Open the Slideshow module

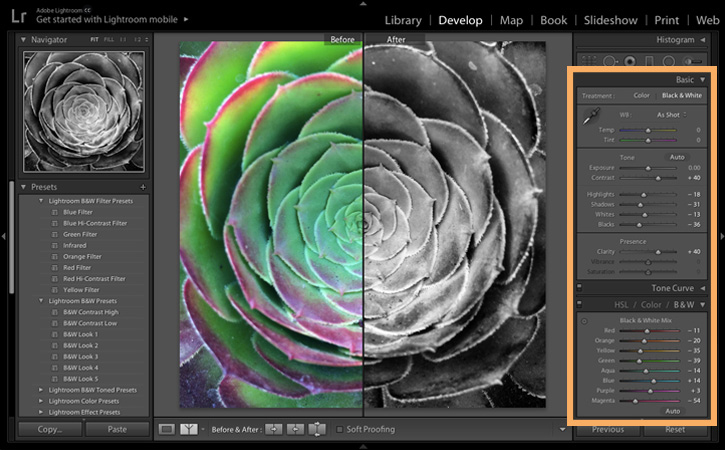(x=610, y=20)
